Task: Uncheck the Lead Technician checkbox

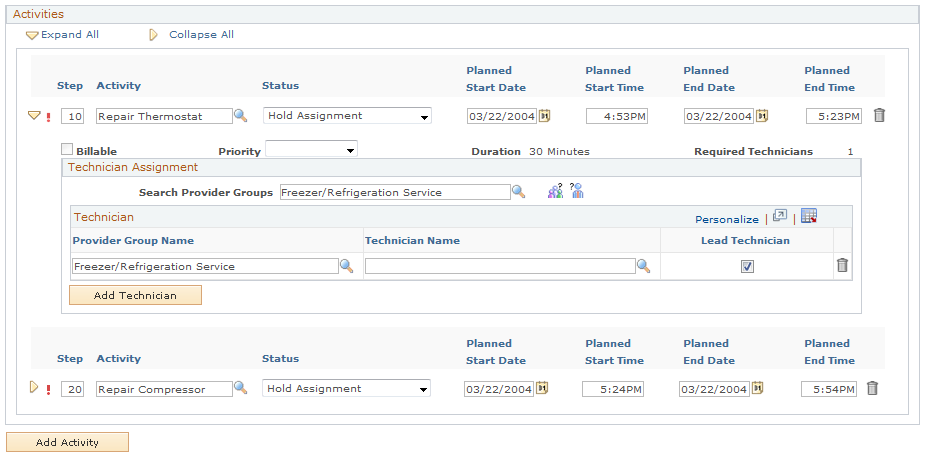Action: (747, 266)
